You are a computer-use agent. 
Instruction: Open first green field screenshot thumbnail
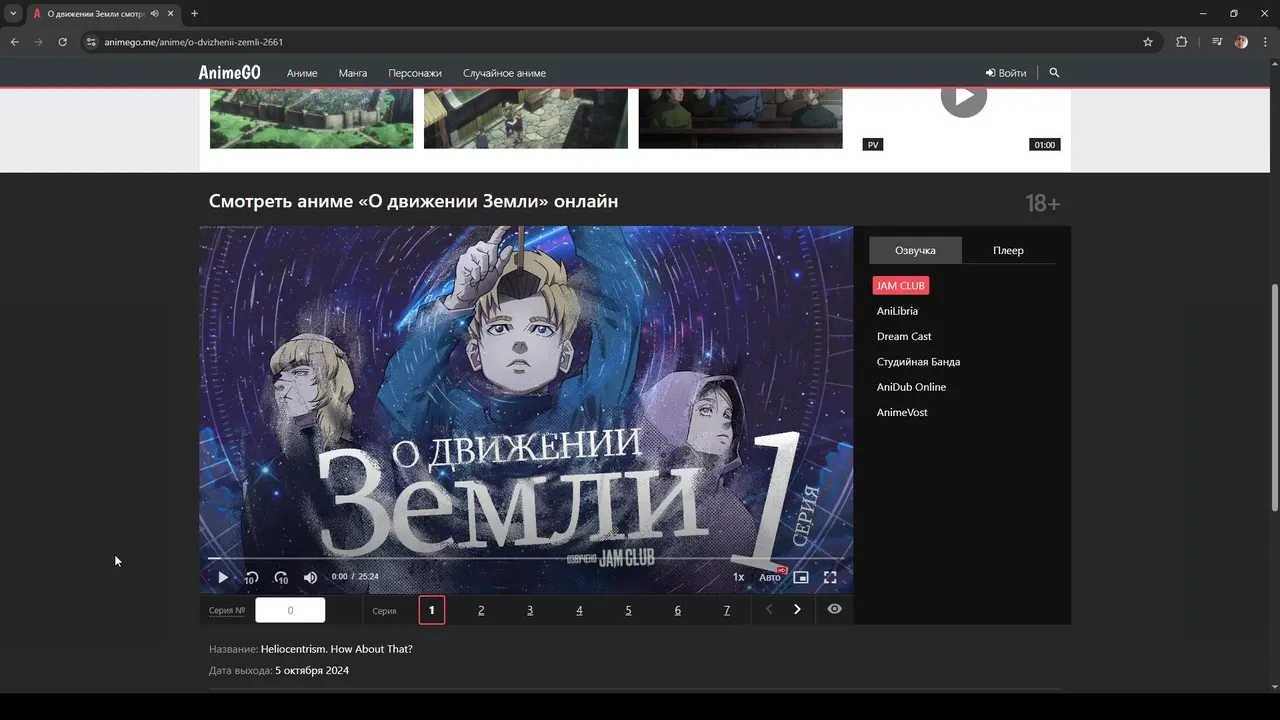[311, 118]
